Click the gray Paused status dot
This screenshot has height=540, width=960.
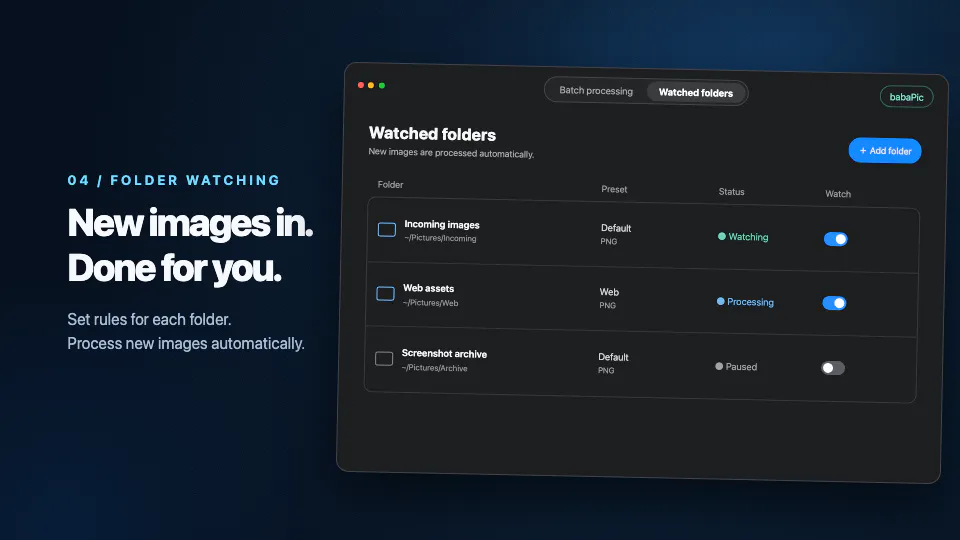719,366
